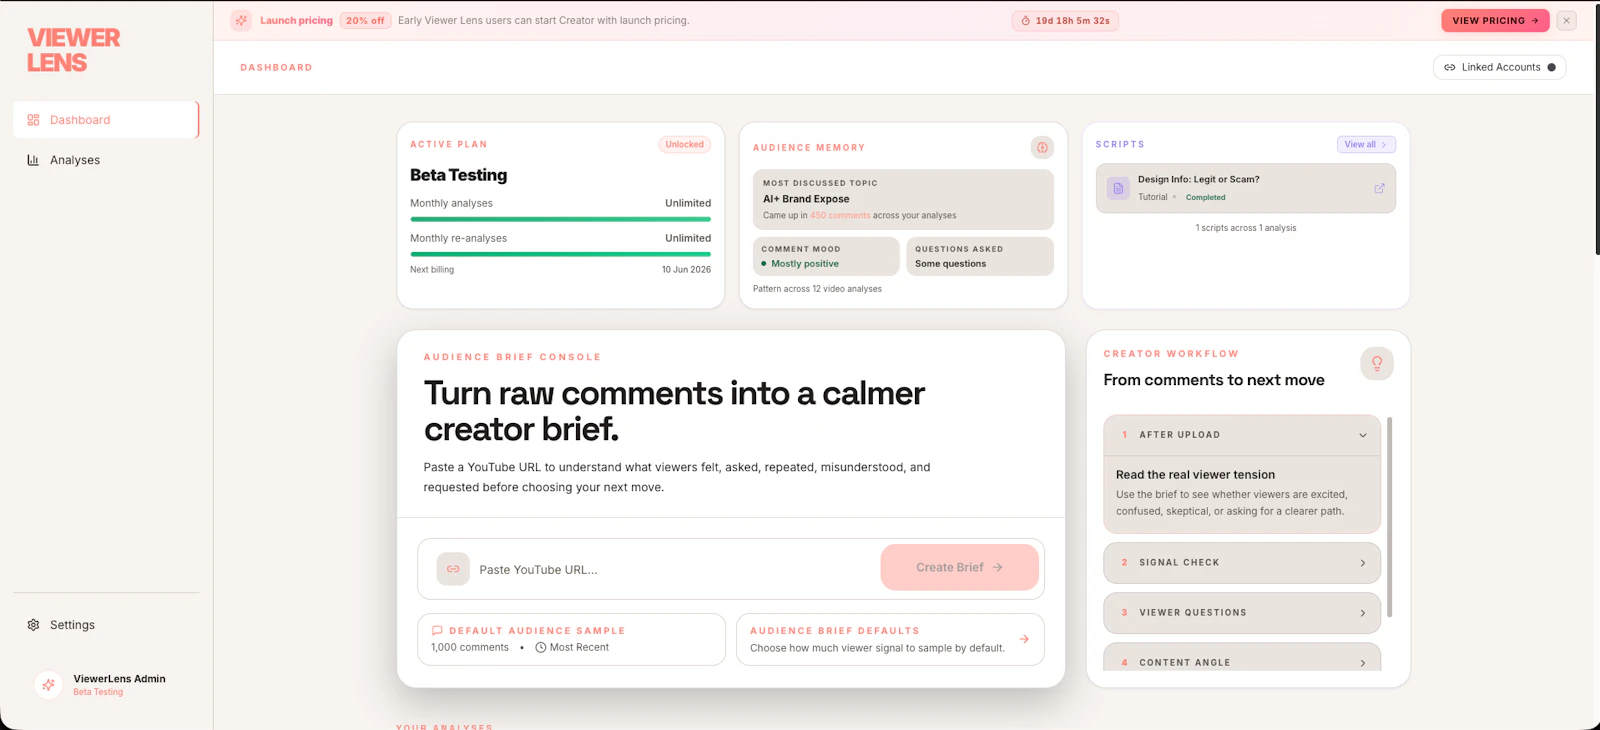Click the Create Brief arrow icon
Image resolution: width=1600 pixels, height=730 pixels.
(x=997, y=567)
